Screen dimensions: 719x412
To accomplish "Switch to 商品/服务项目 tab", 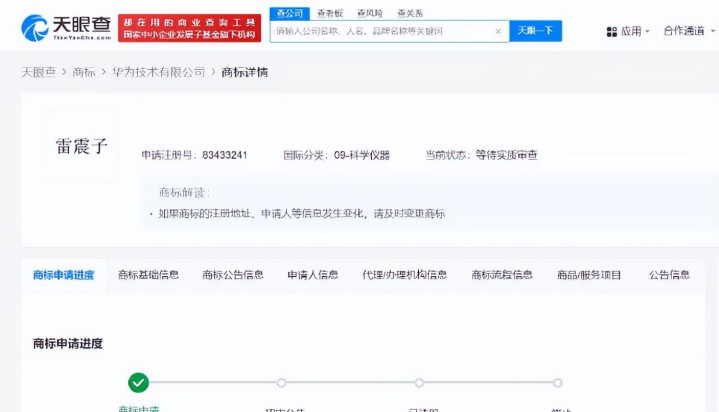I will tap(589, 275).
